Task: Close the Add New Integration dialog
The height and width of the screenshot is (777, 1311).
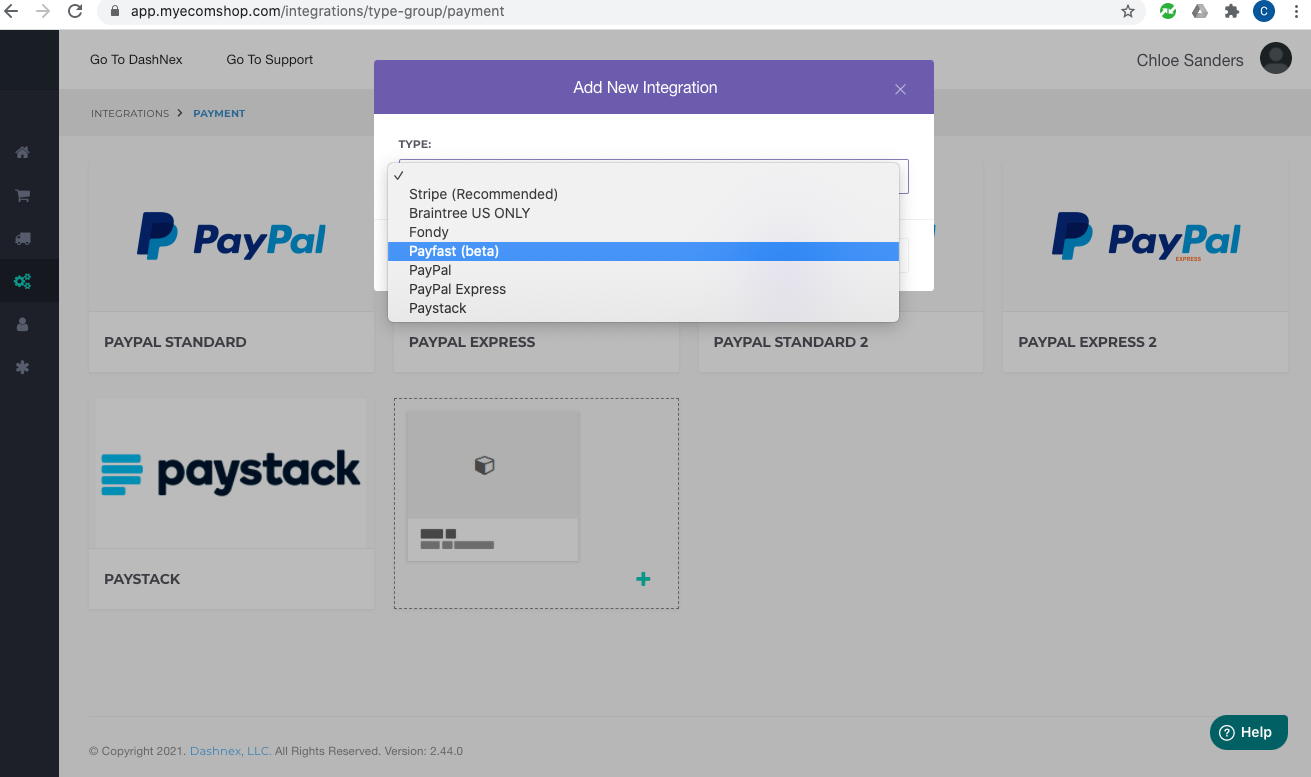Action: point(900,89)
